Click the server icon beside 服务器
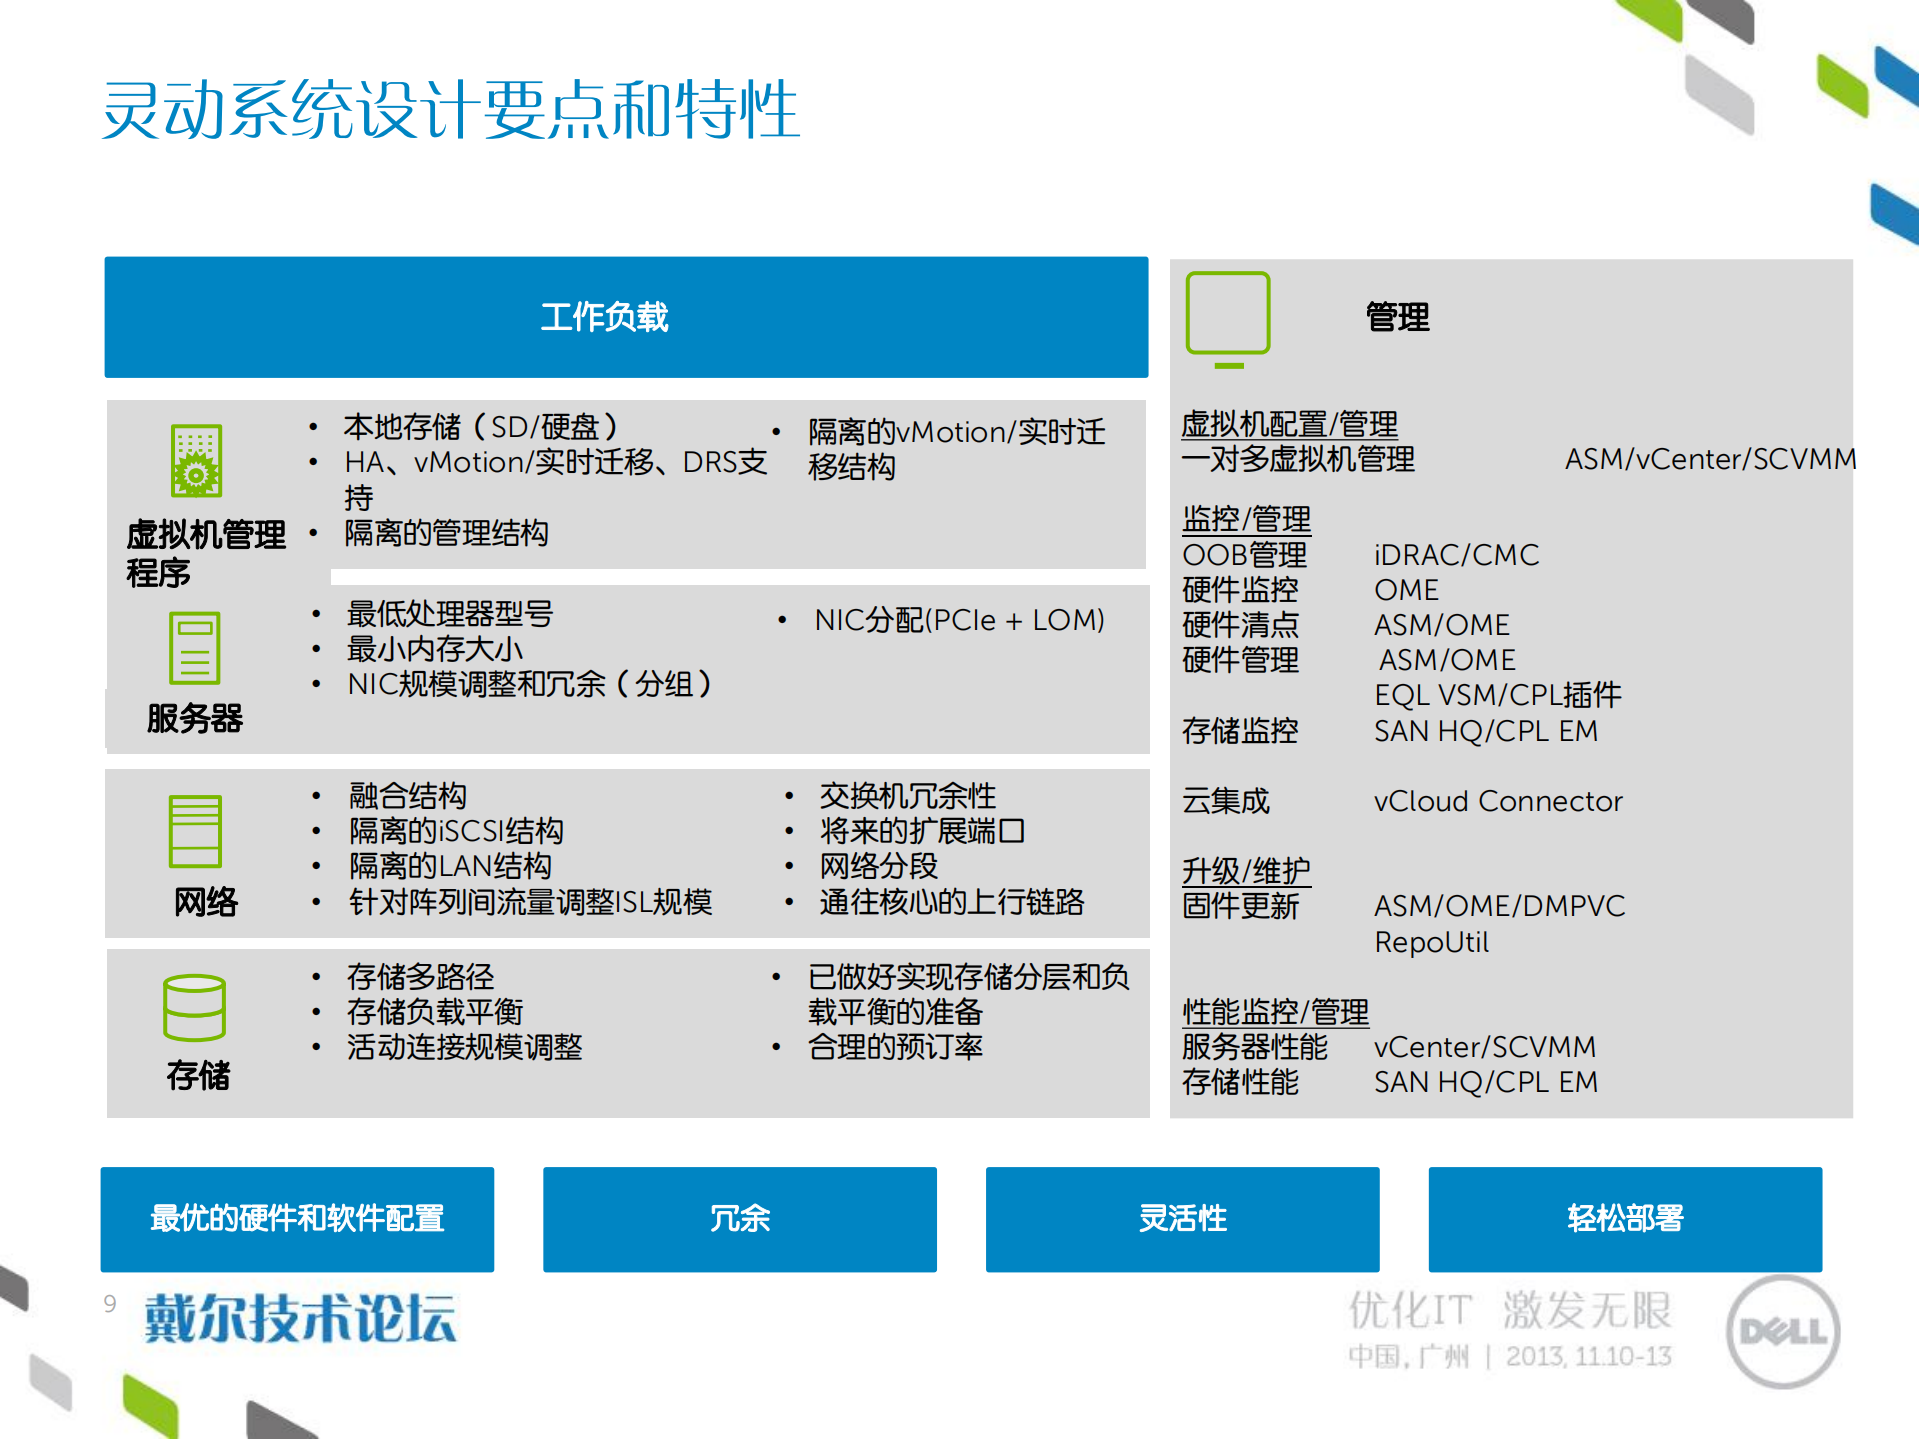 click(193, 648)
